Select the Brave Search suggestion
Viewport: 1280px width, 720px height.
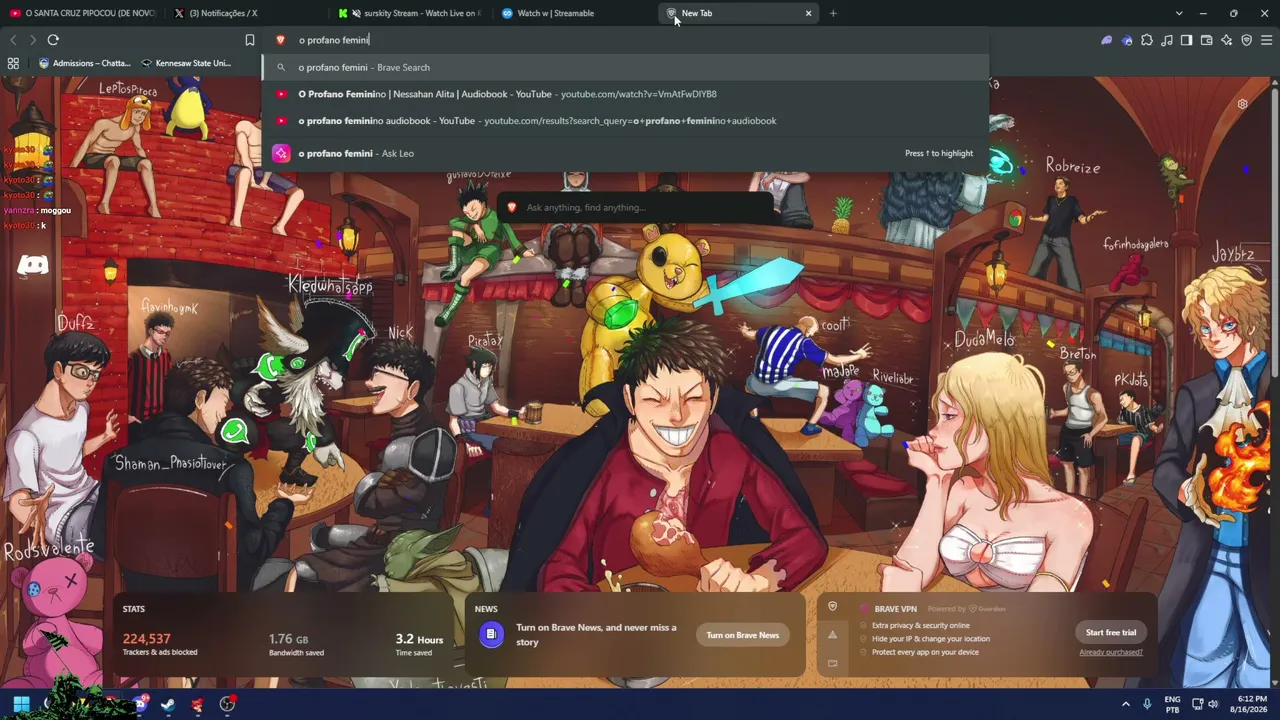click(x=626, y=67)
